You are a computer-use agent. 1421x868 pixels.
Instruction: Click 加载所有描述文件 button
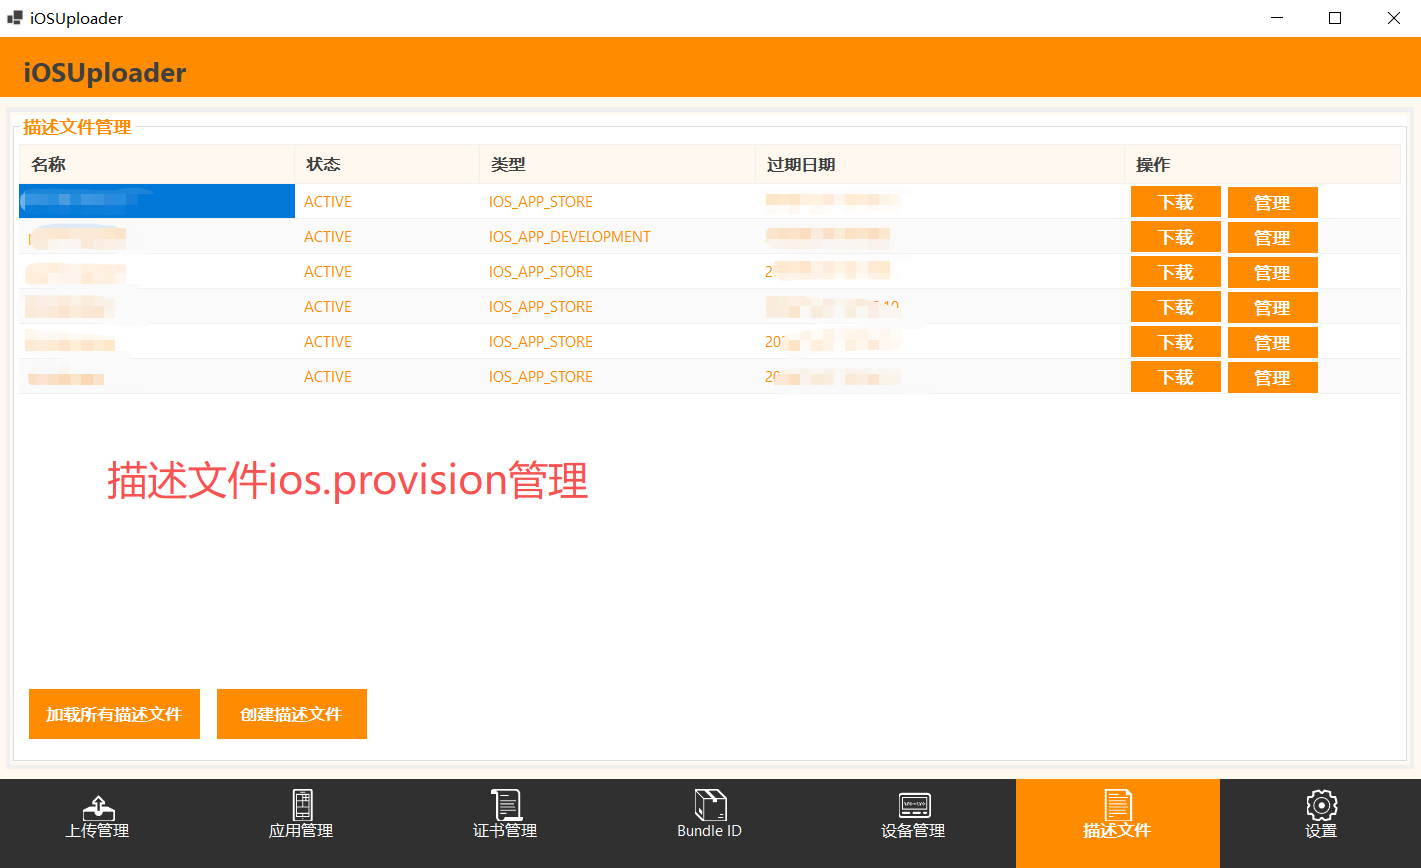114,714
